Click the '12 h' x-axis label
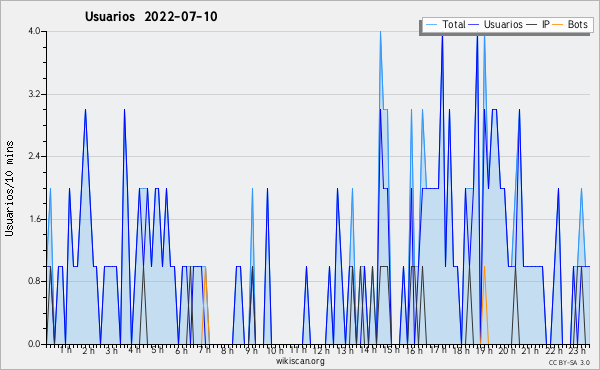 [321, 350]
